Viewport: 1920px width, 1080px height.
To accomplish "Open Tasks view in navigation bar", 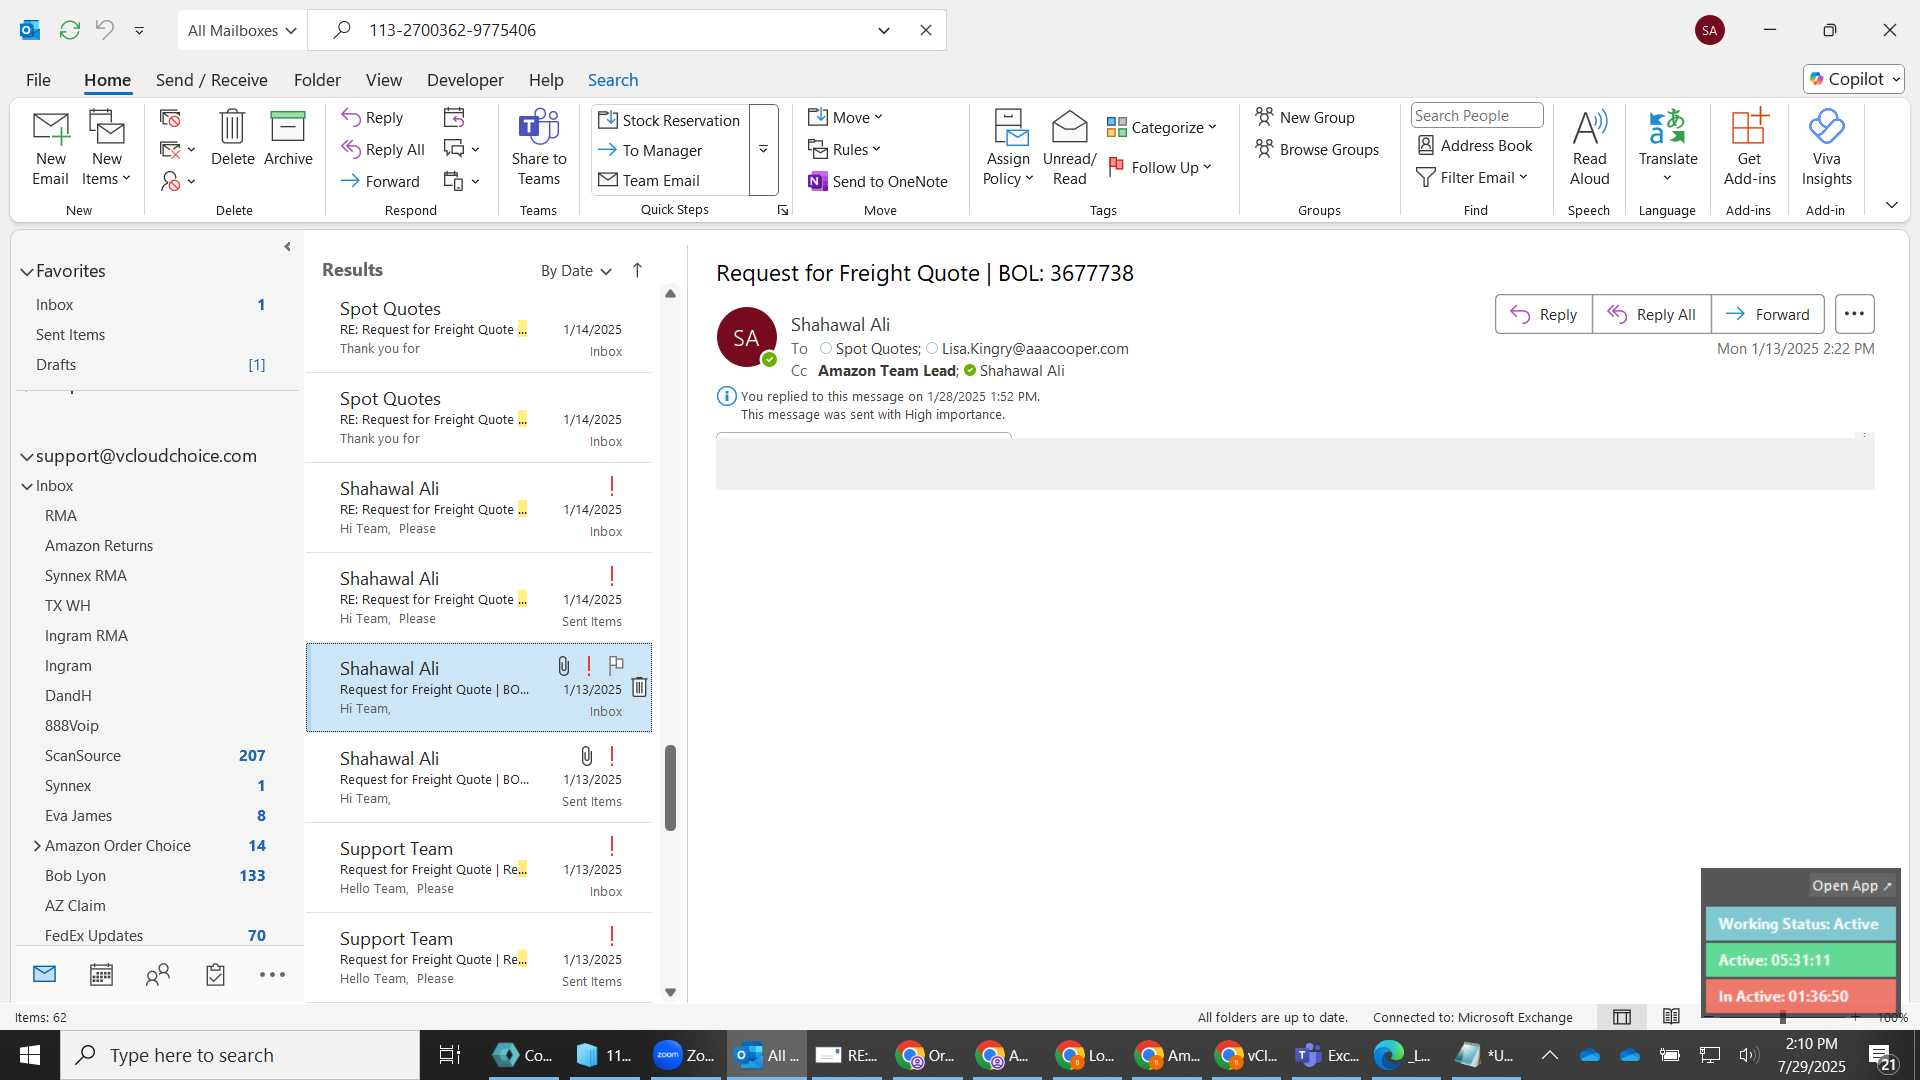I will pos(215,974).
